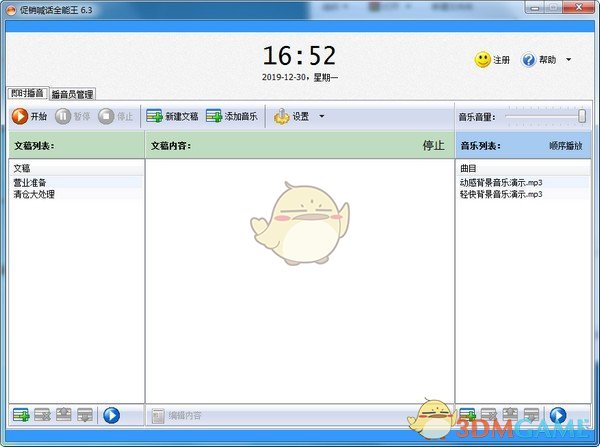Select 动感背景音乐演示.mp3 track
The height and width of the screenshot is (447, 600).
pos(523,183)
